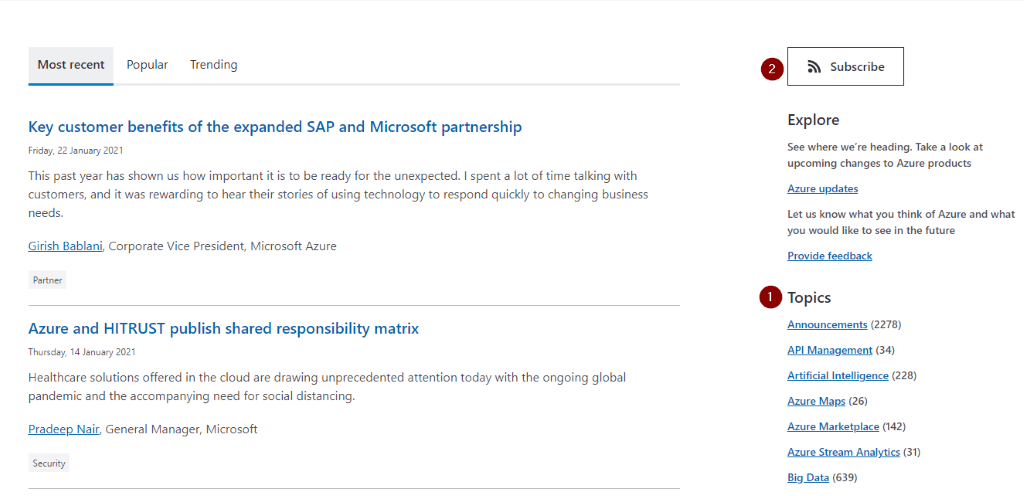Click the RSS feed icon in Subscribe
The height and width of the screenshot is (496, 1024).
click(x=814, y=67)
